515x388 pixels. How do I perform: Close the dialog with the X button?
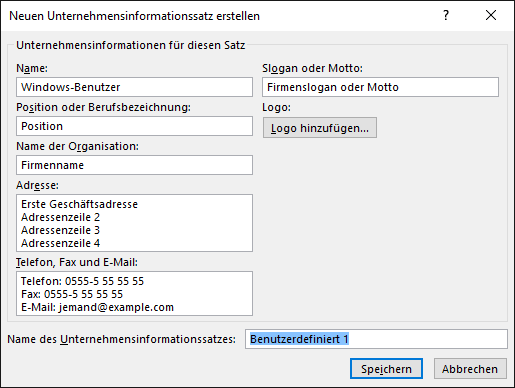click(491, 15)
